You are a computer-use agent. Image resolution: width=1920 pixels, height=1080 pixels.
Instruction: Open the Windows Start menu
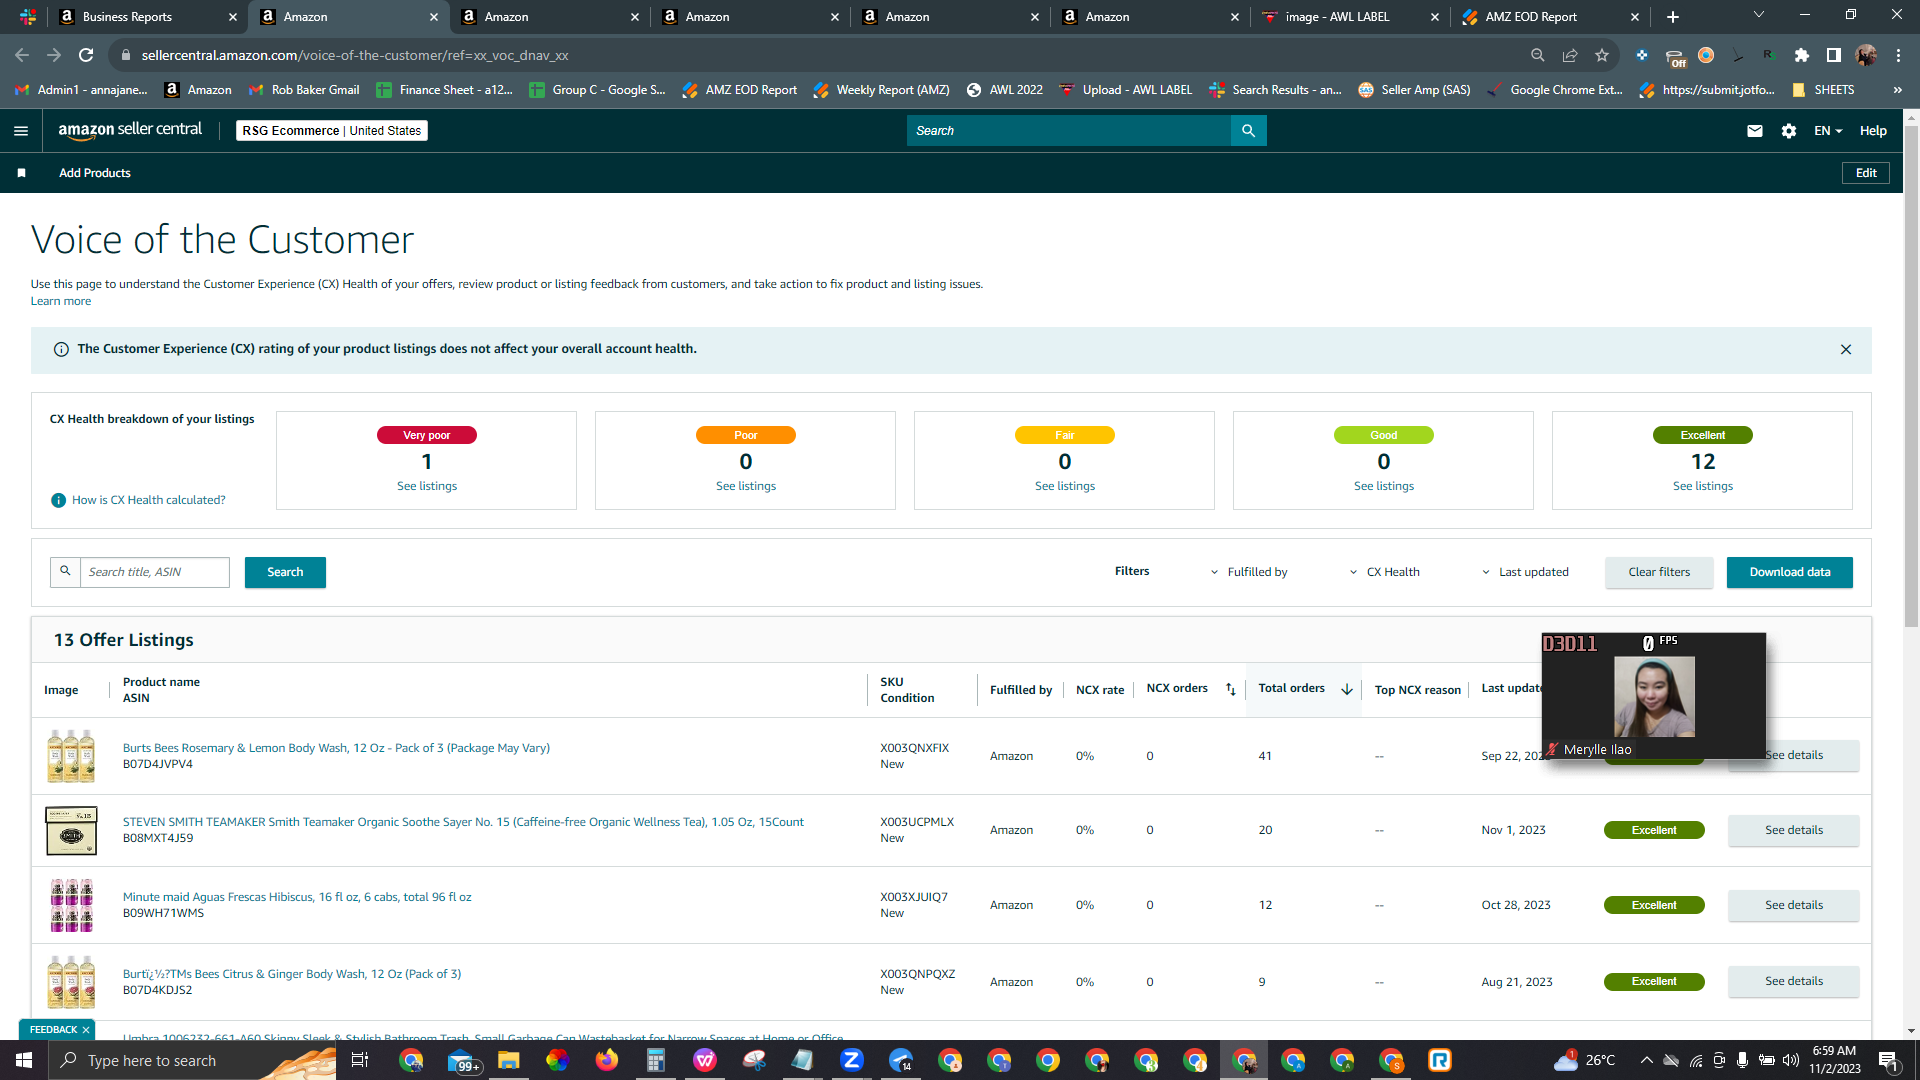click(24, 1060)
